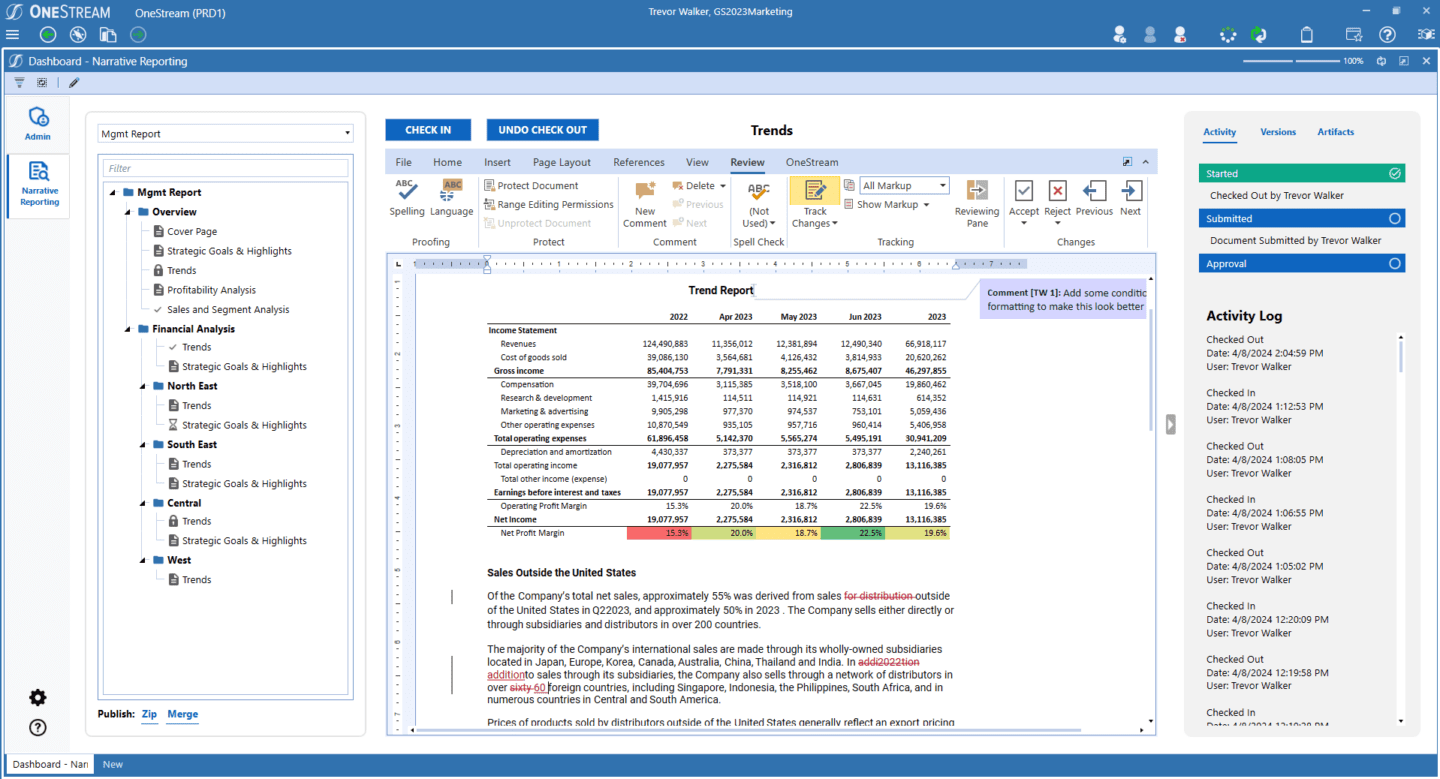This screenshot has width=1440, height=779.
Task: Click the user icon with red X
Action: click(1180, 35)
